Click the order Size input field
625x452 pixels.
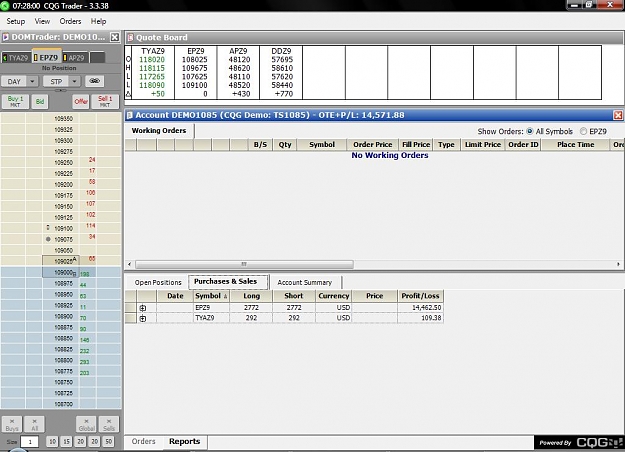[29, 442]
